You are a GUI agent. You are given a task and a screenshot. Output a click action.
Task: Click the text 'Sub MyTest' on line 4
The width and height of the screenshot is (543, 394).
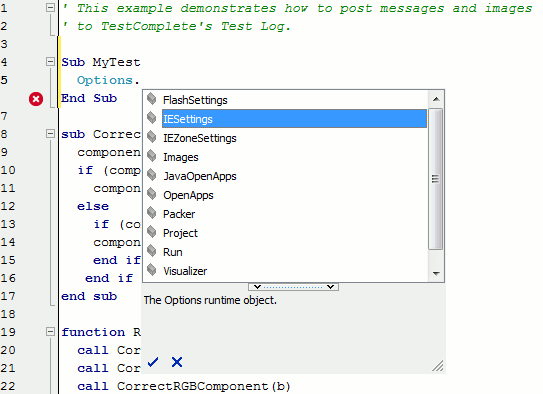(x=101, y=62)
